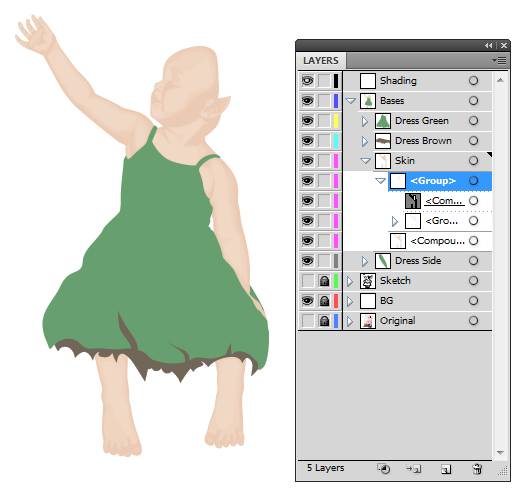Collapse the Bases layer

(350, 101)
